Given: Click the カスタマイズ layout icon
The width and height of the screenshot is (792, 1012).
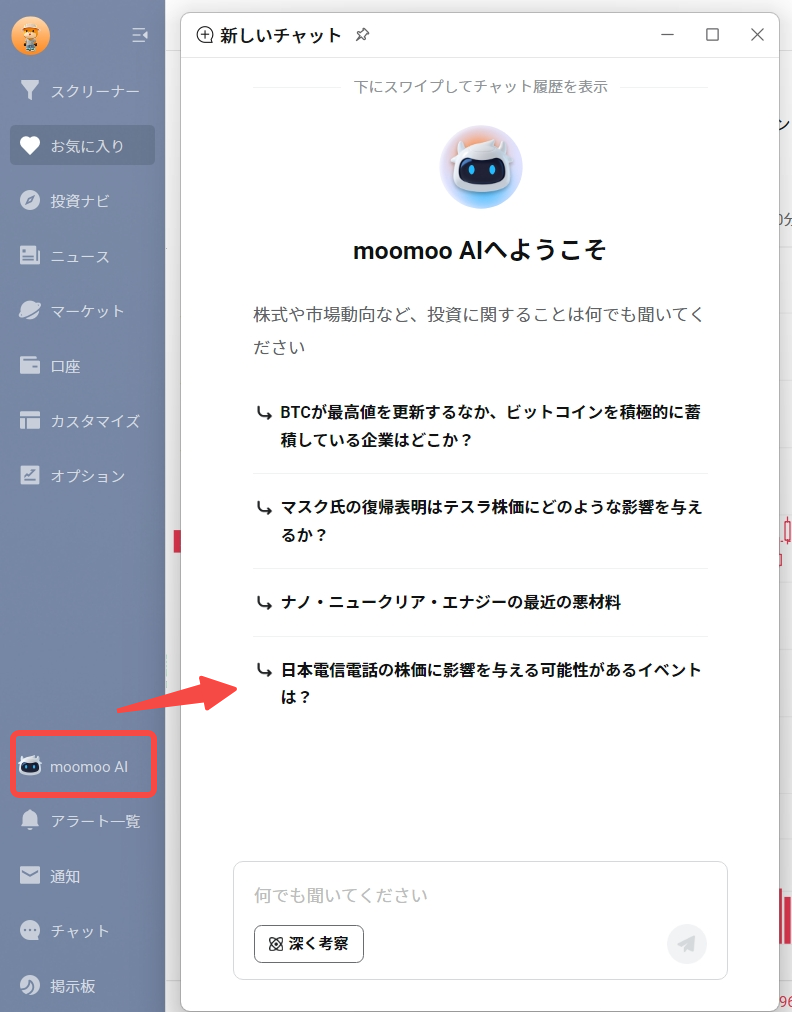Looking at the screenshot, I should tap(30, 420).
